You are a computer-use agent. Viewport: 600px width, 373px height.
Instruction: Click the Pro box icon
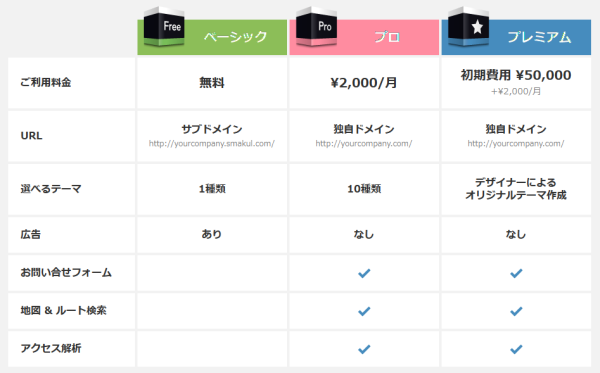316,27
